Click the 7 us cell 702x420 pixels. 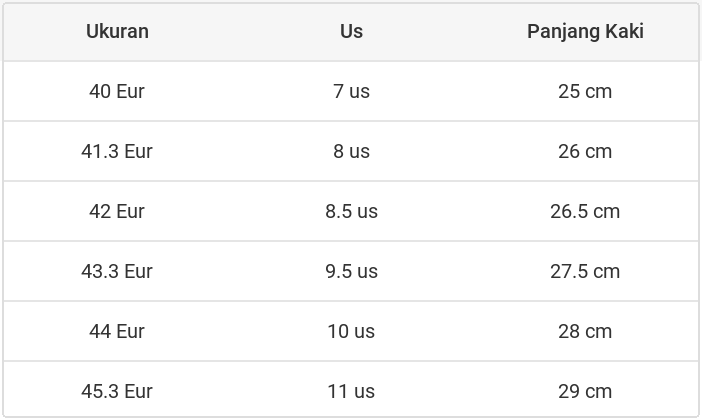click(351, 91)
